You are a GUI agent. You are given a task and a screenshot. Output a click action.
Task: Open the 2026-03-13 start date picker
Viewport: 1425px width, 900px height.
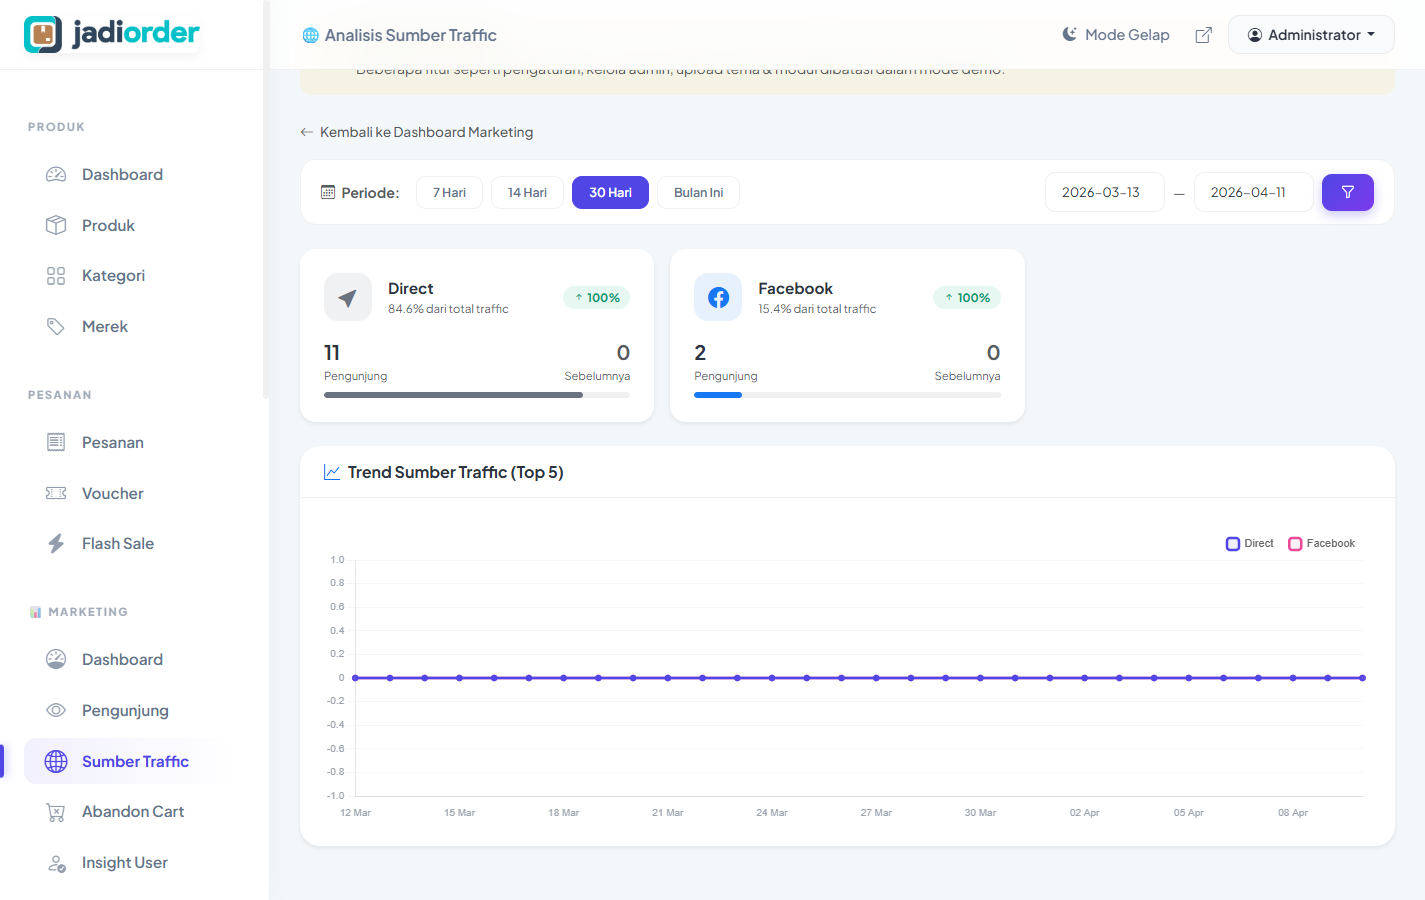pyautogui.click(x=1104, y=192)
